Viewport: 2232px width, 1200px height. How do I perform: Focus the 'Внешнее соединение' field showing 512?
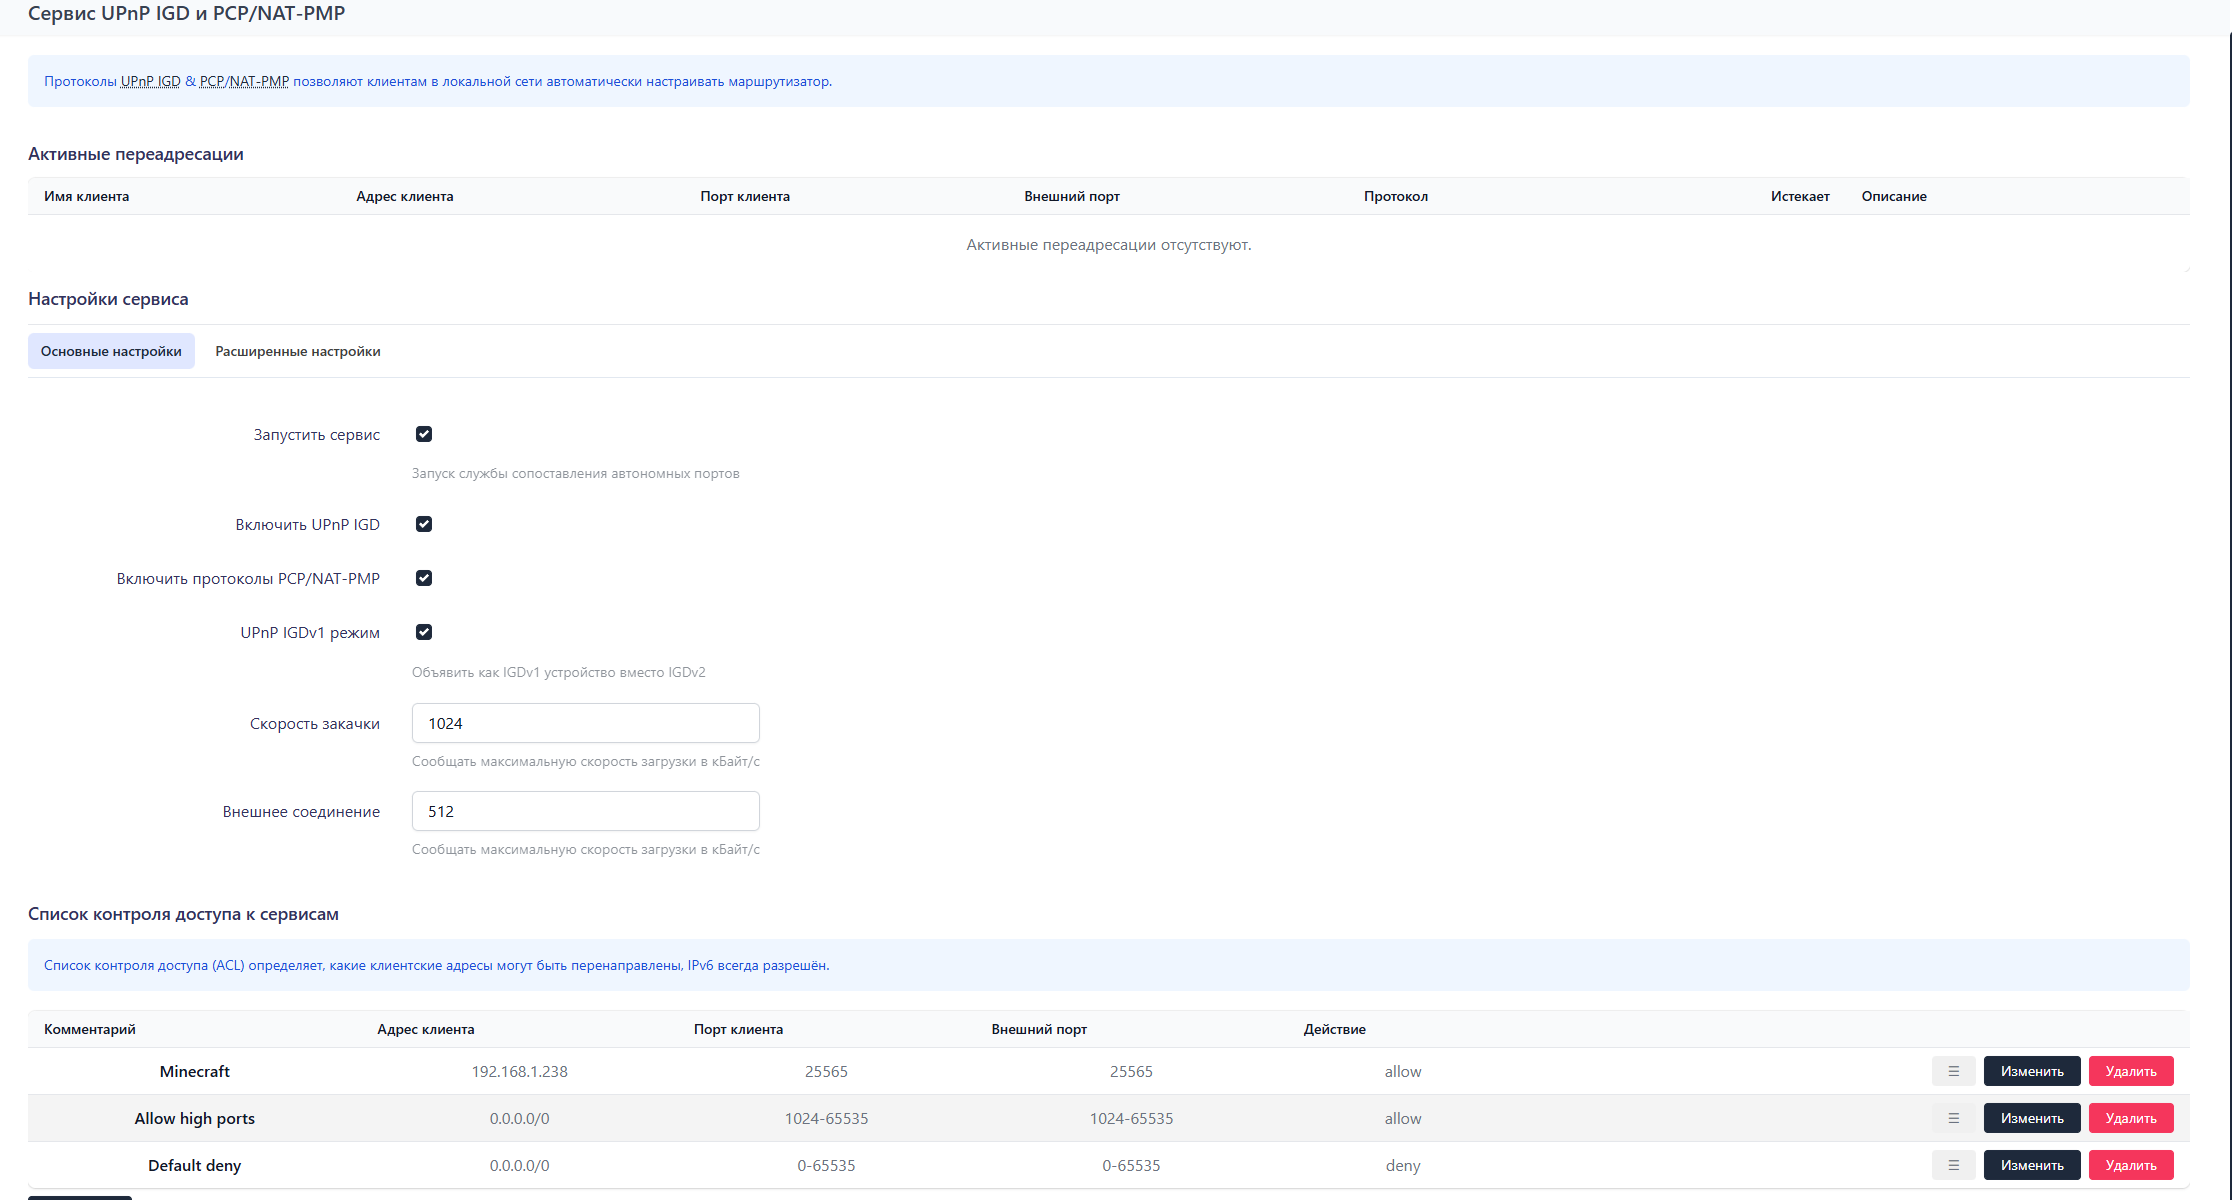tap(585, 811)
